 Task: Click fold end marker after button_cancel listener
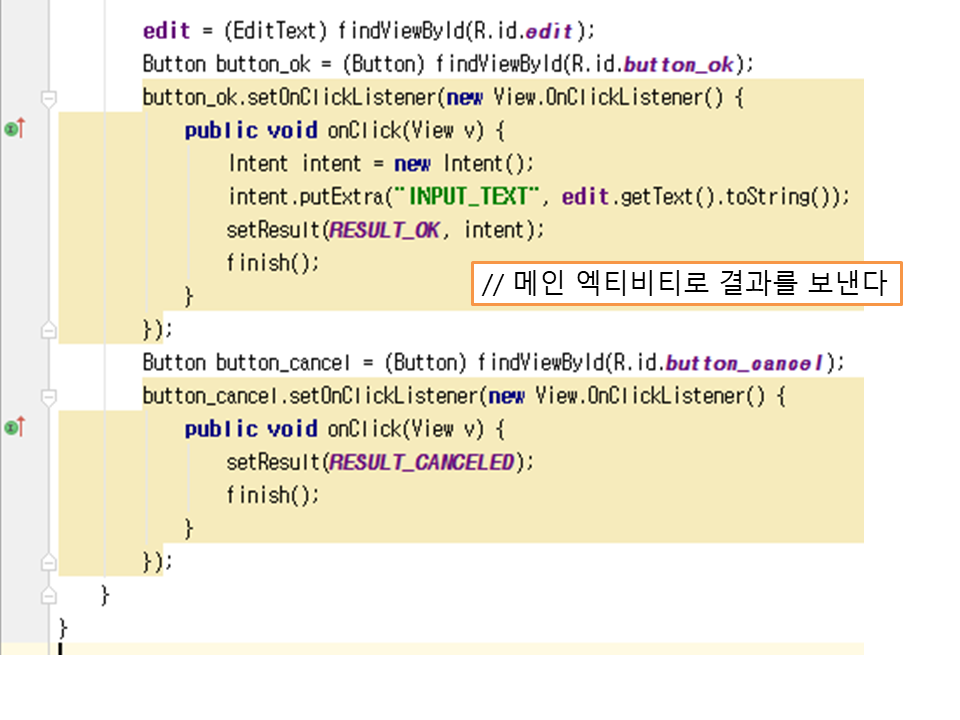[48, 561]
